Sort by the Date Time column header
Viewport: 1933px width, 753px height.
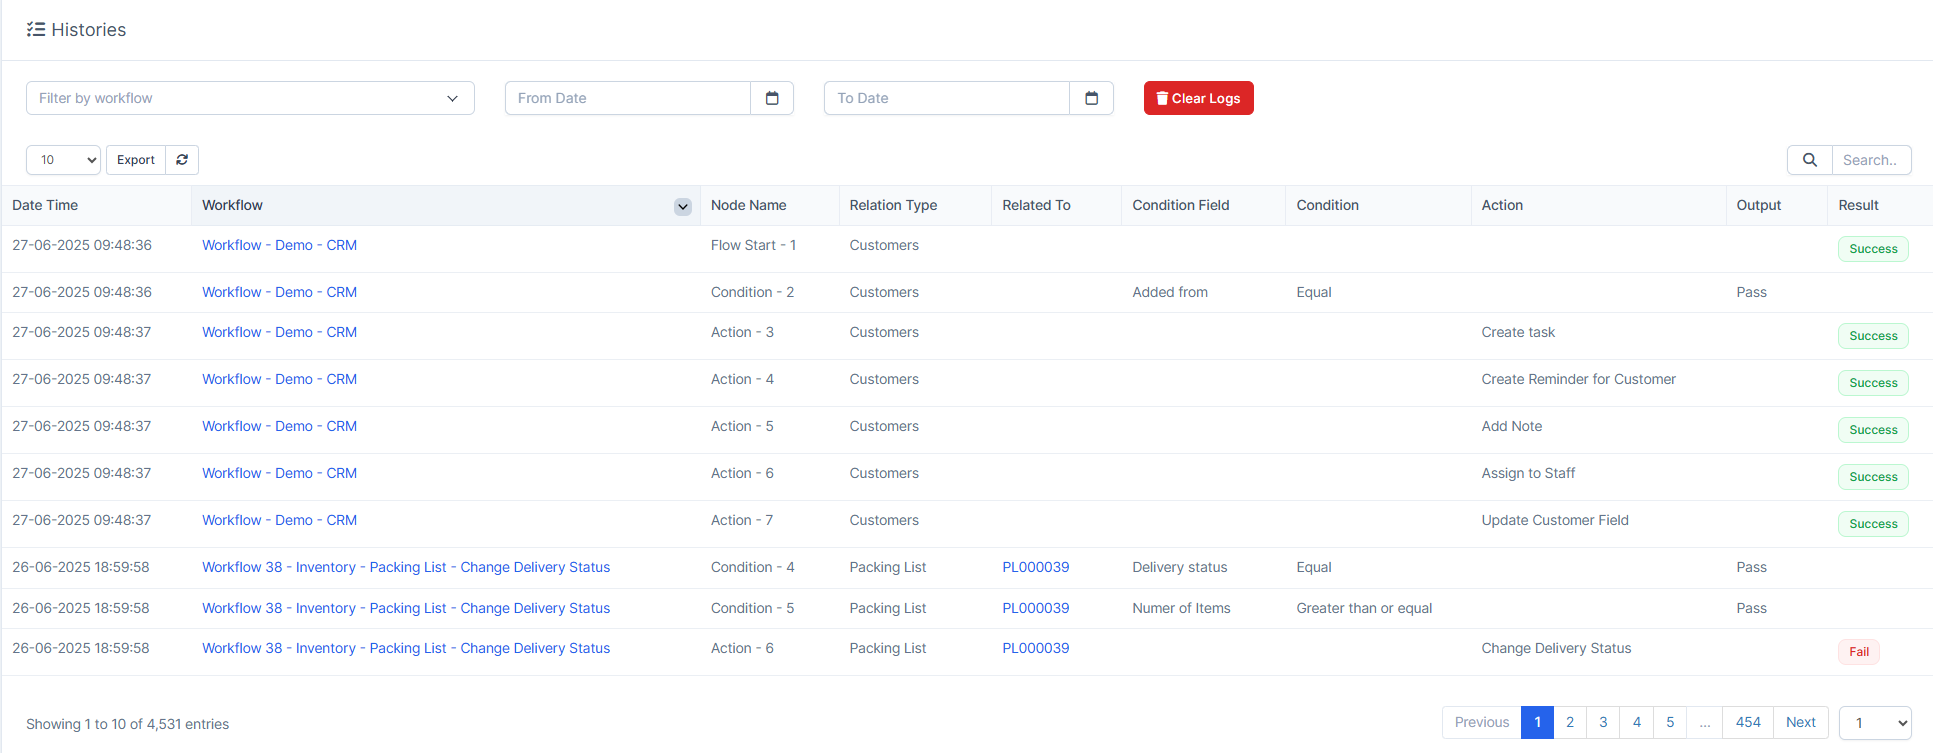pyautogui.click(x=45, y=205)
